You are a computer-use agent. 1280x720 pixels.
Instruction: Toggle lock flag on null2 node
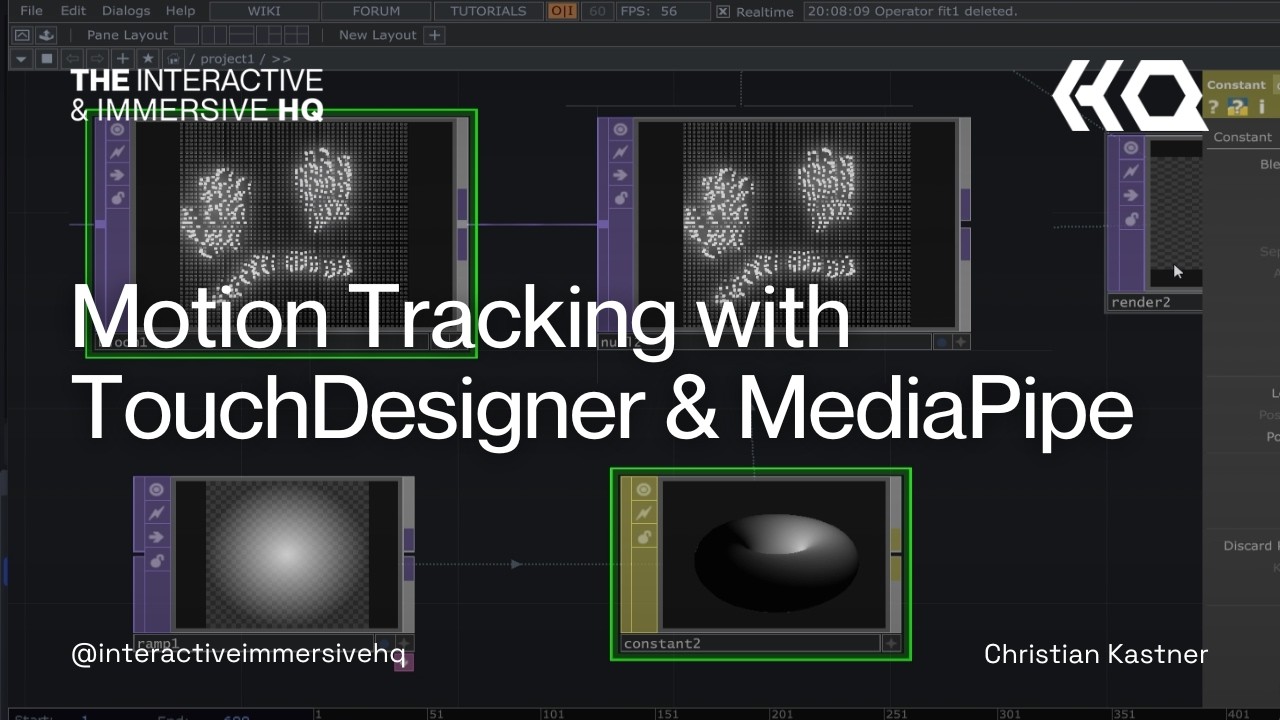pyautogui.click(x=620, y=198)
